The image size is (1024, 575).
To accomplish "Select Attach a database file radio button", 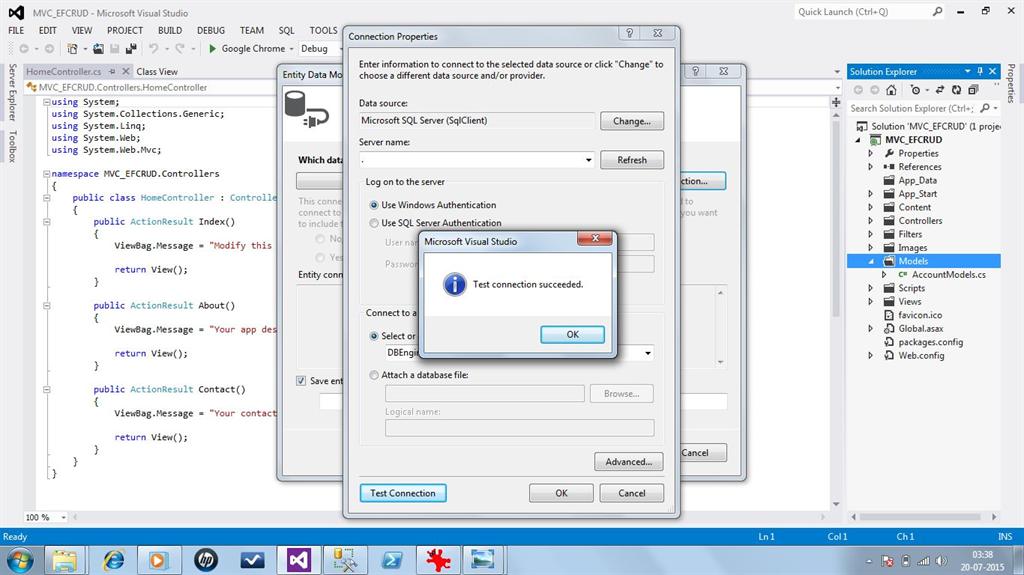I will pos(374,375).
